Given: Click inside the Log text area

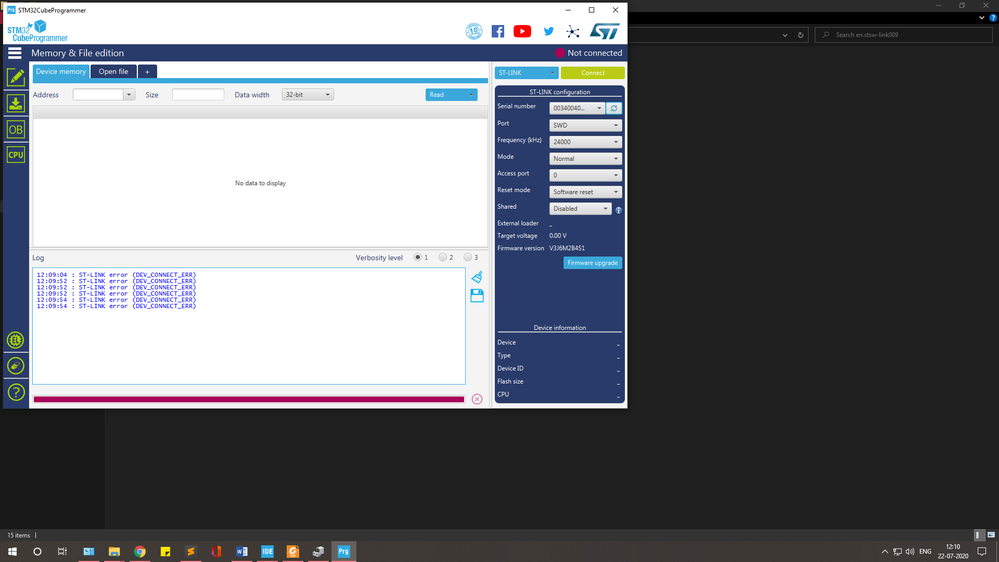Looking at the screenshot, I should [249, 326].
